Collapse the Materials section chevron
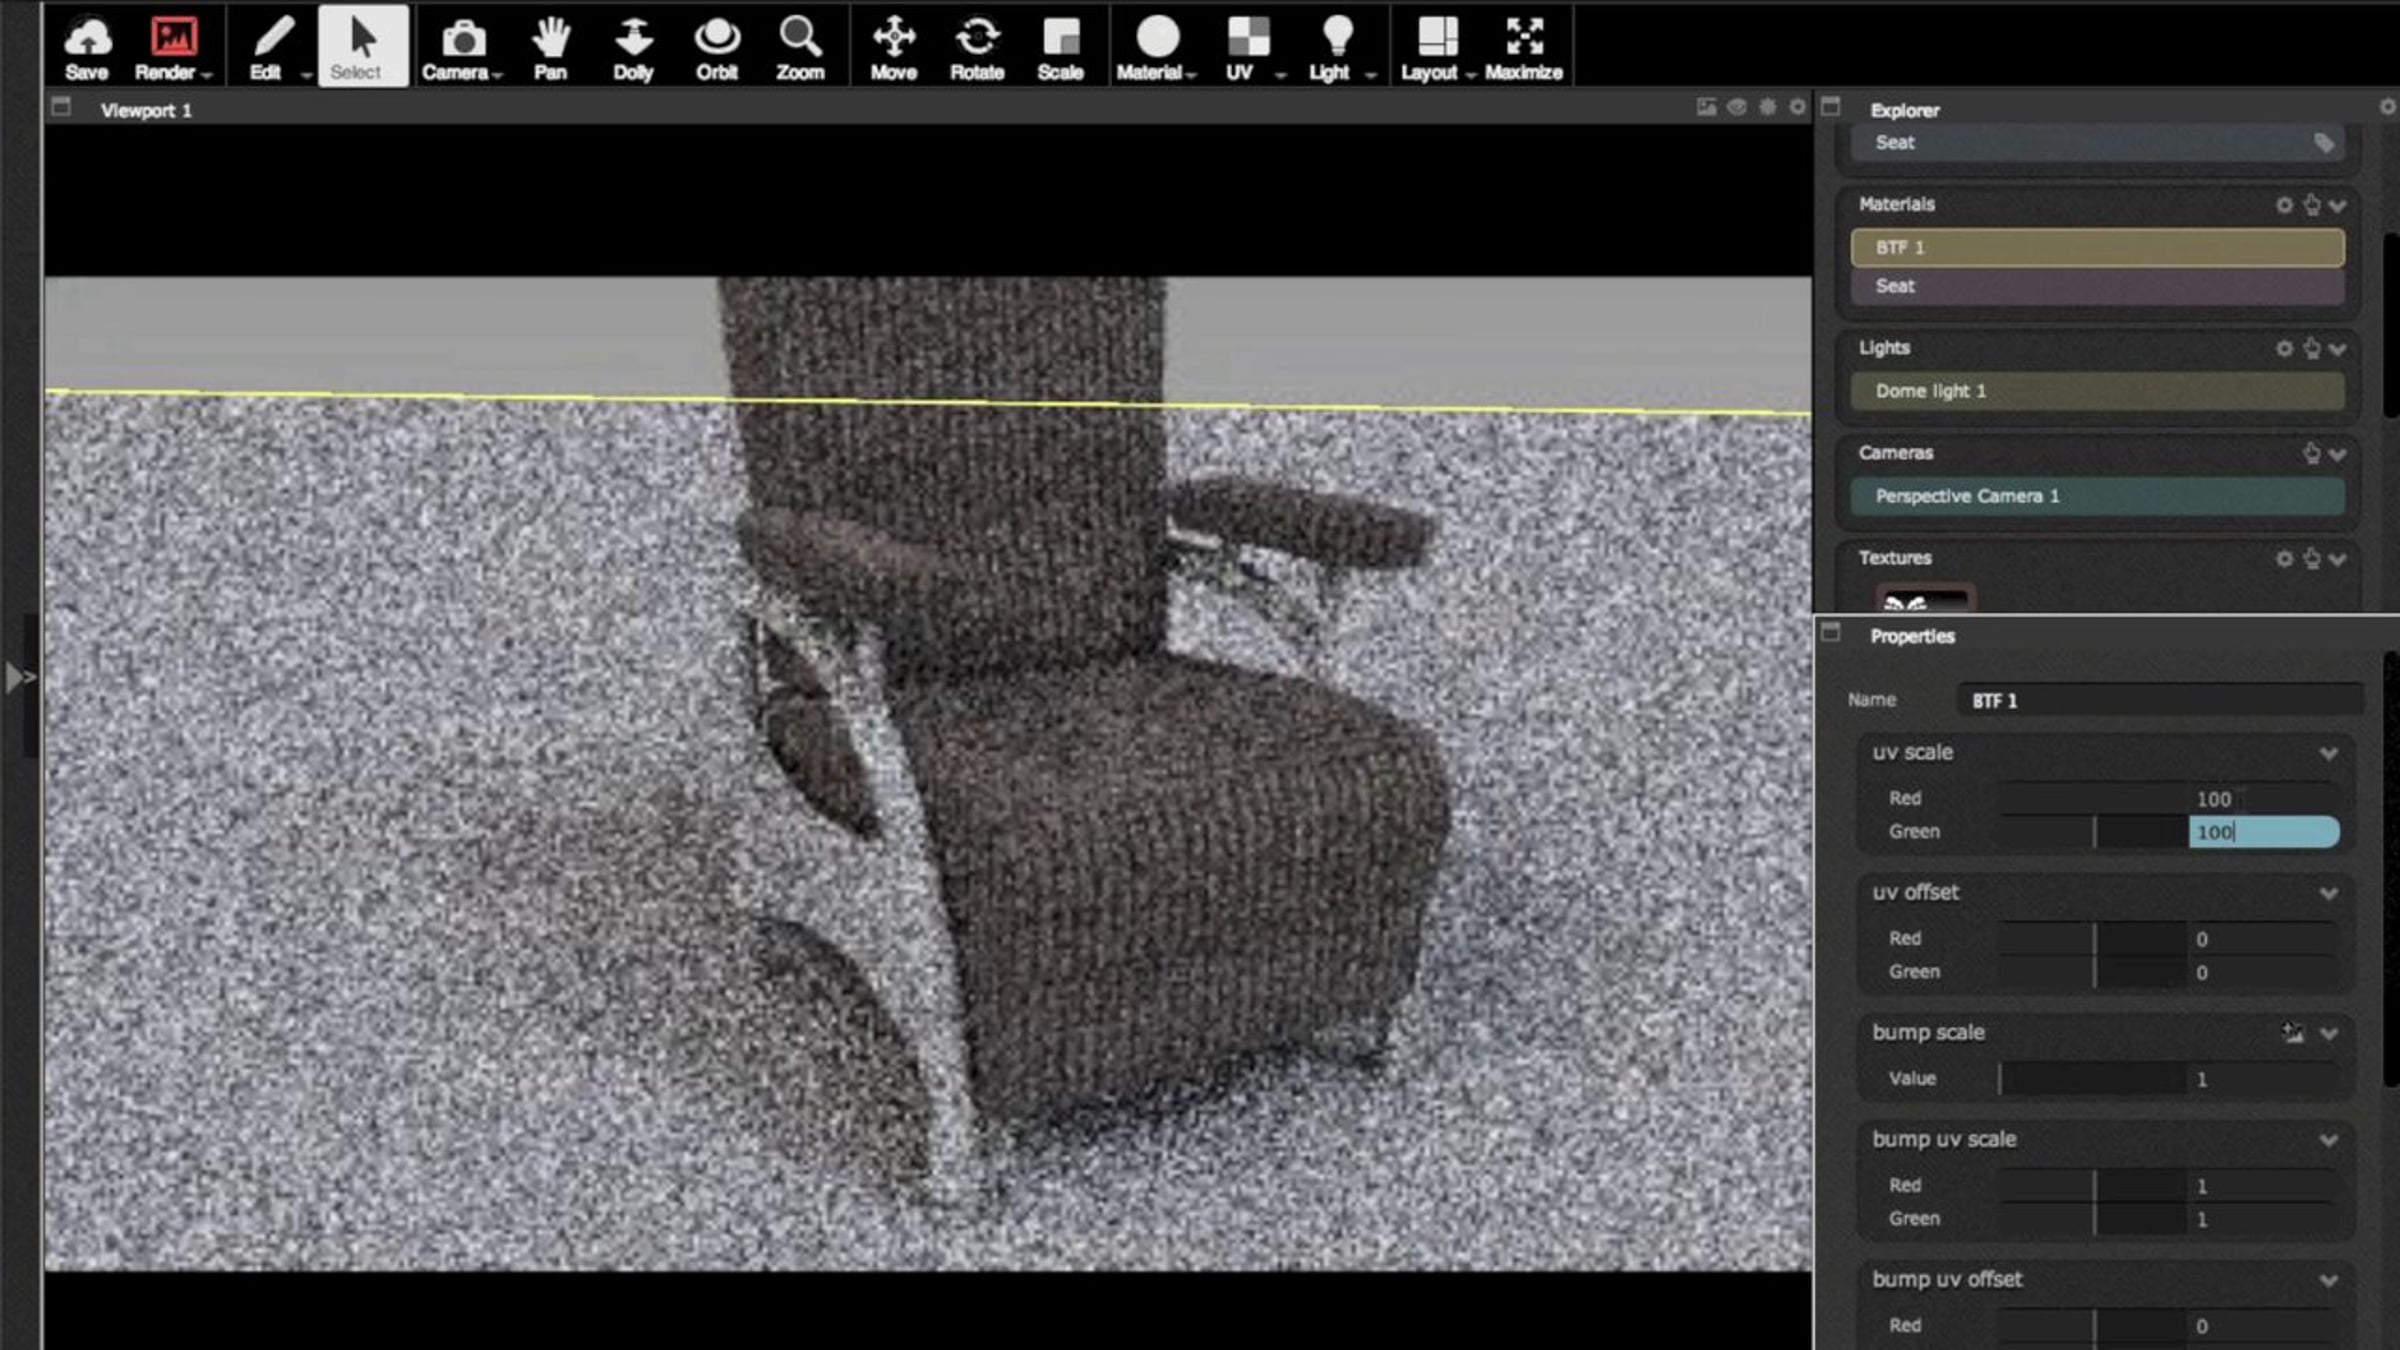The image size is (2400, 1350). pyautogui.click(x=2337, y=206)
